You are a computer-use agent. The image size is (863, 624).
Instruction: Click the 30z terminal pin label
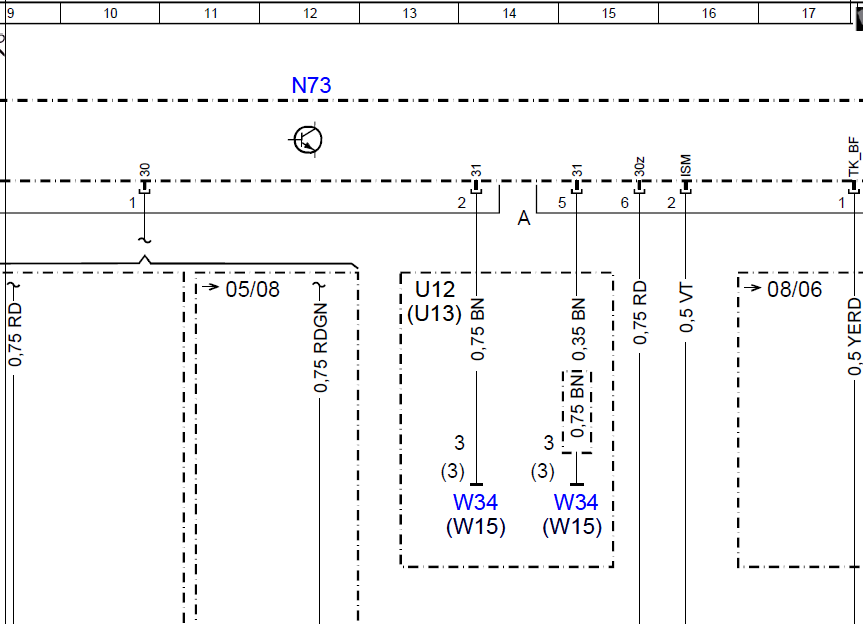click(x=640, y=167)
